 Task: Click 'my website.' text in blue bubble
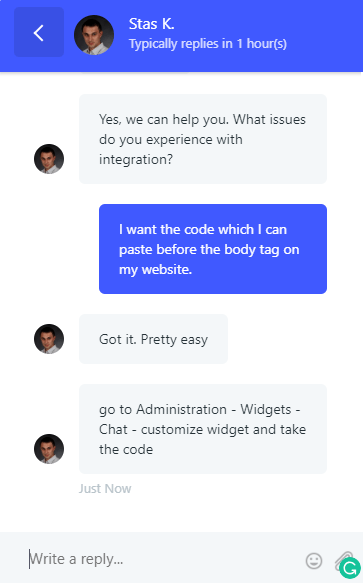pos(155,270)
